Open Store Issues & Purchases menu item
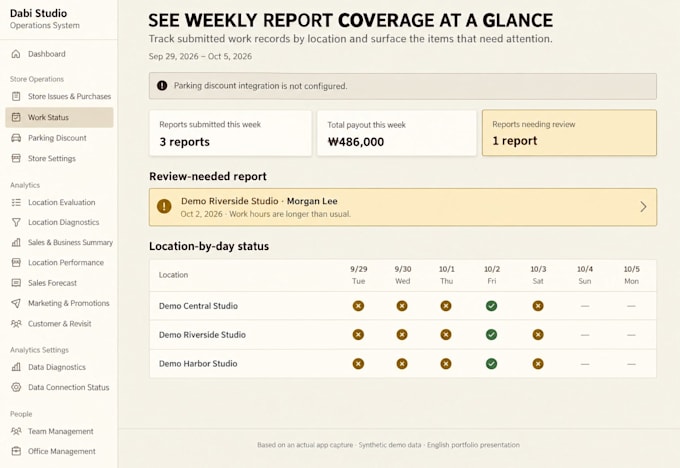 point(59,96)
